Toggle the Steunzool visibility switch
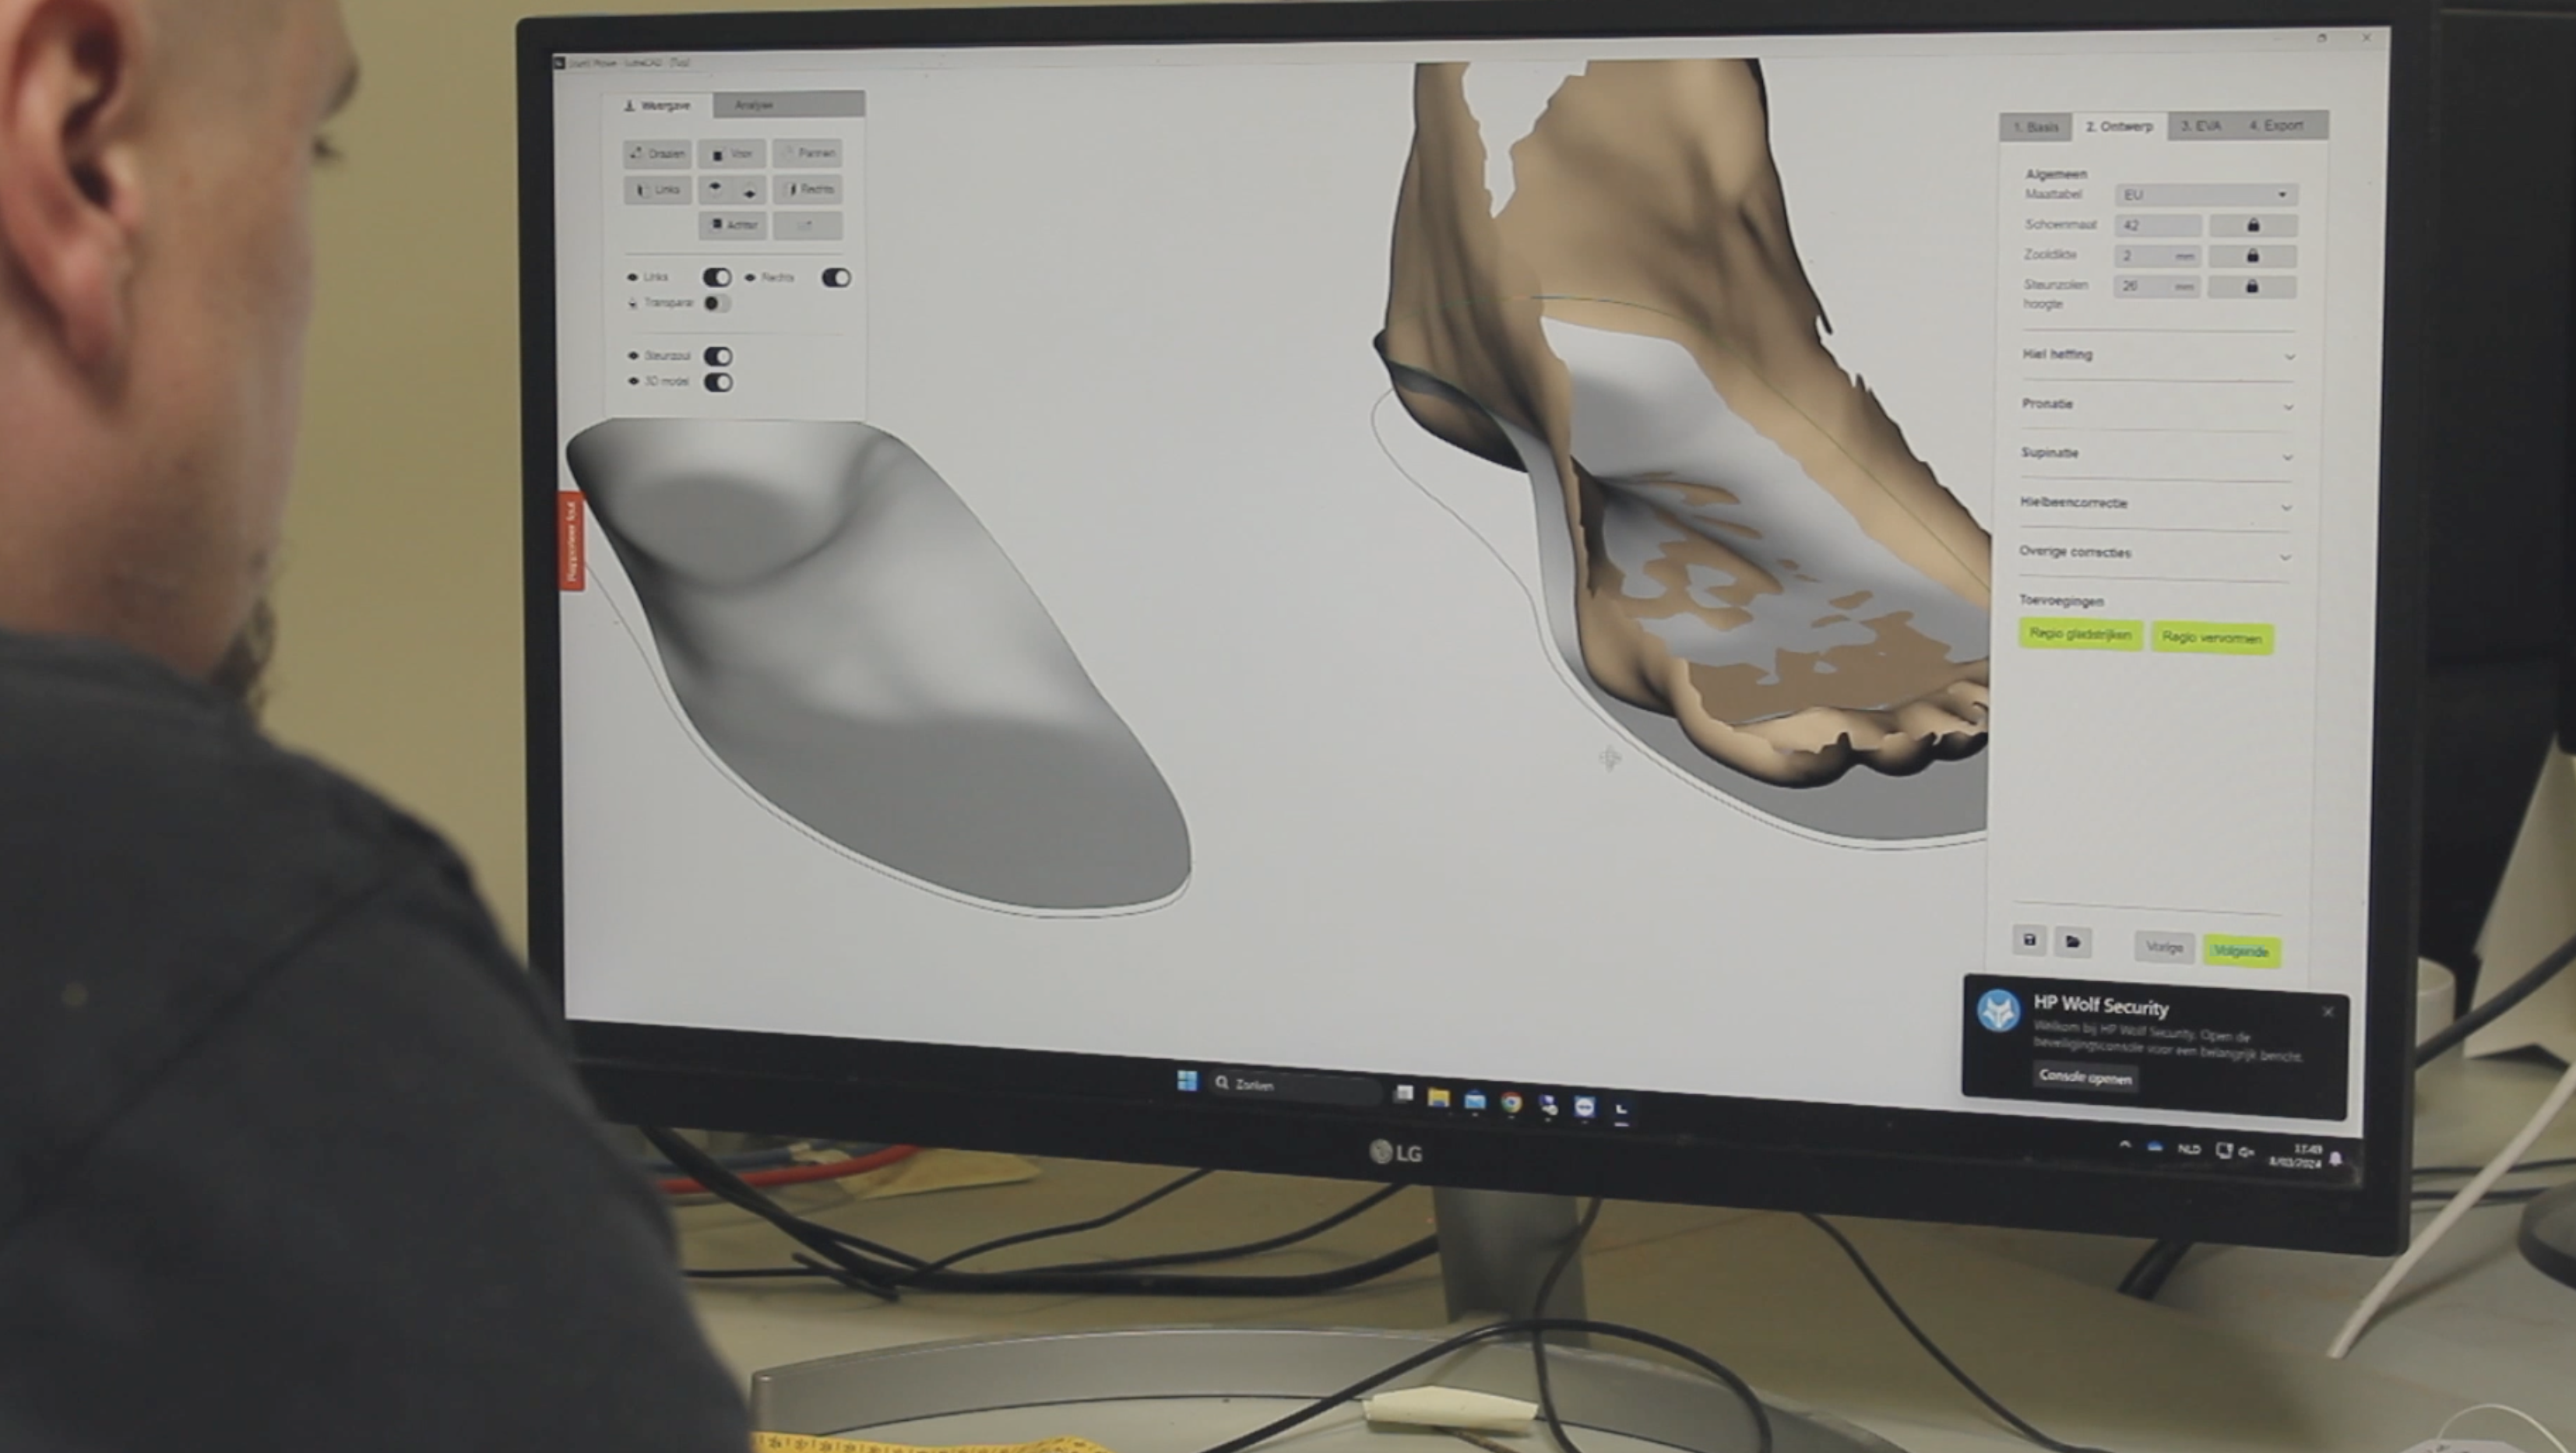This screenshot has height=1453, width=2576. (x=717, y=356)
